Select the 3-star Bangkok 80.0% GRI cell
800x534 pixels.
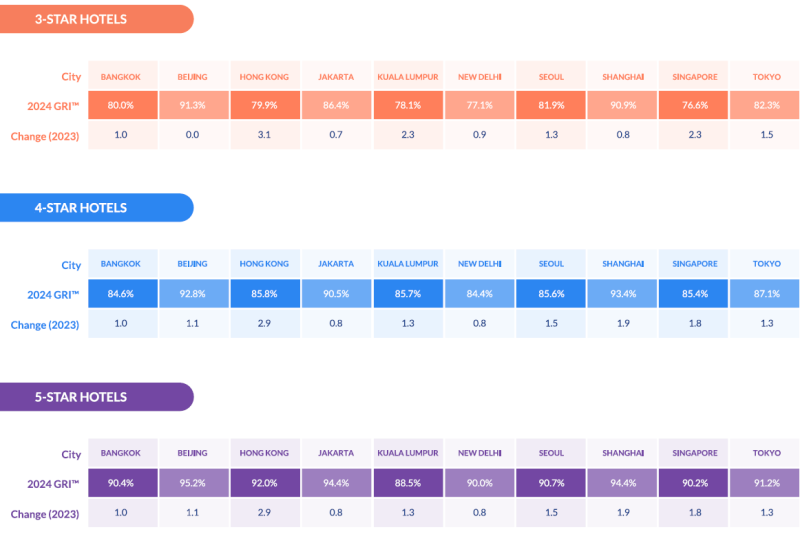coord(122,105)
